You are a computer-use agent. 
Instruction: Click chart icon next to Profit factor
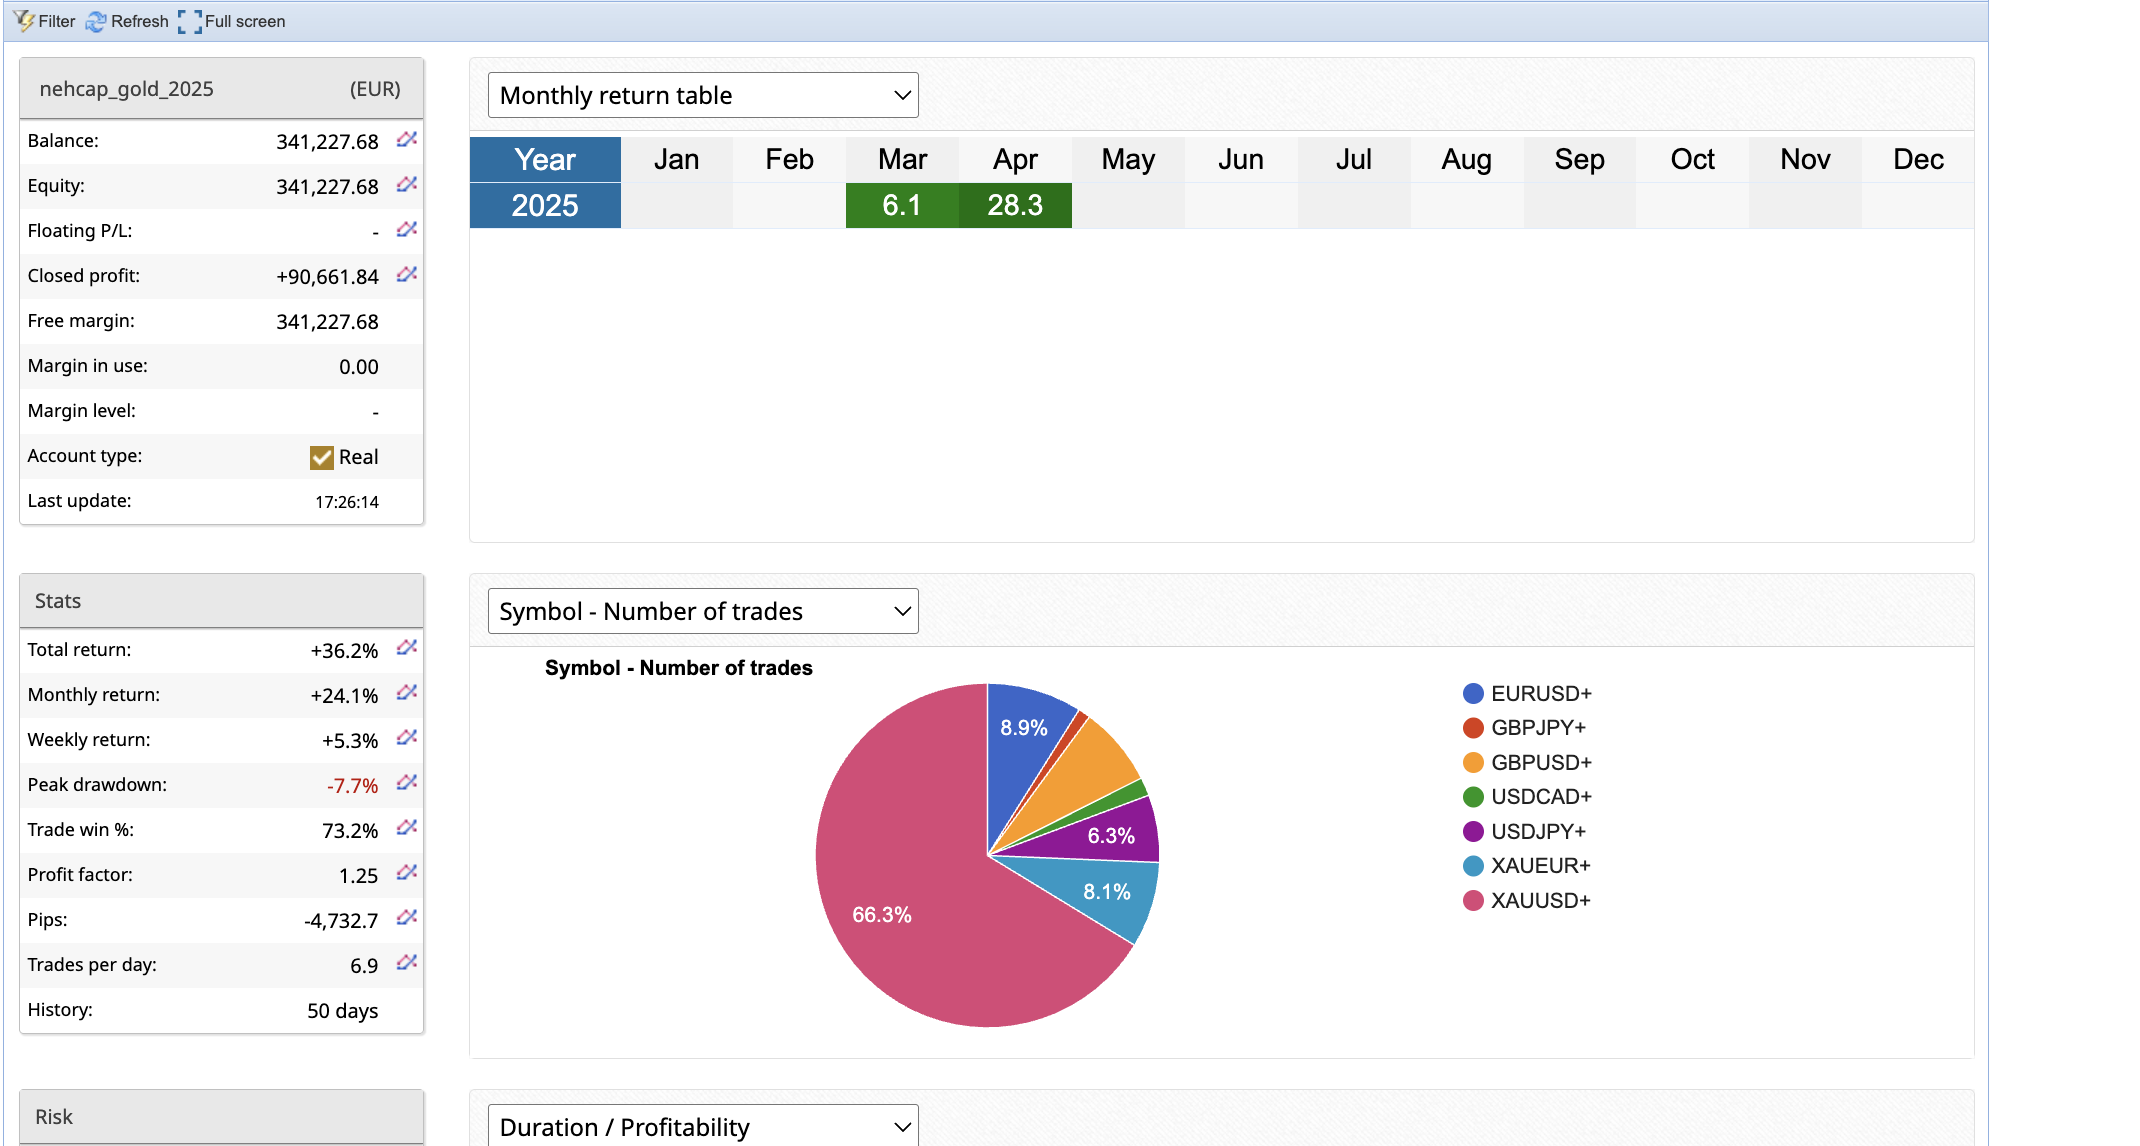click(x=406, y=873)
